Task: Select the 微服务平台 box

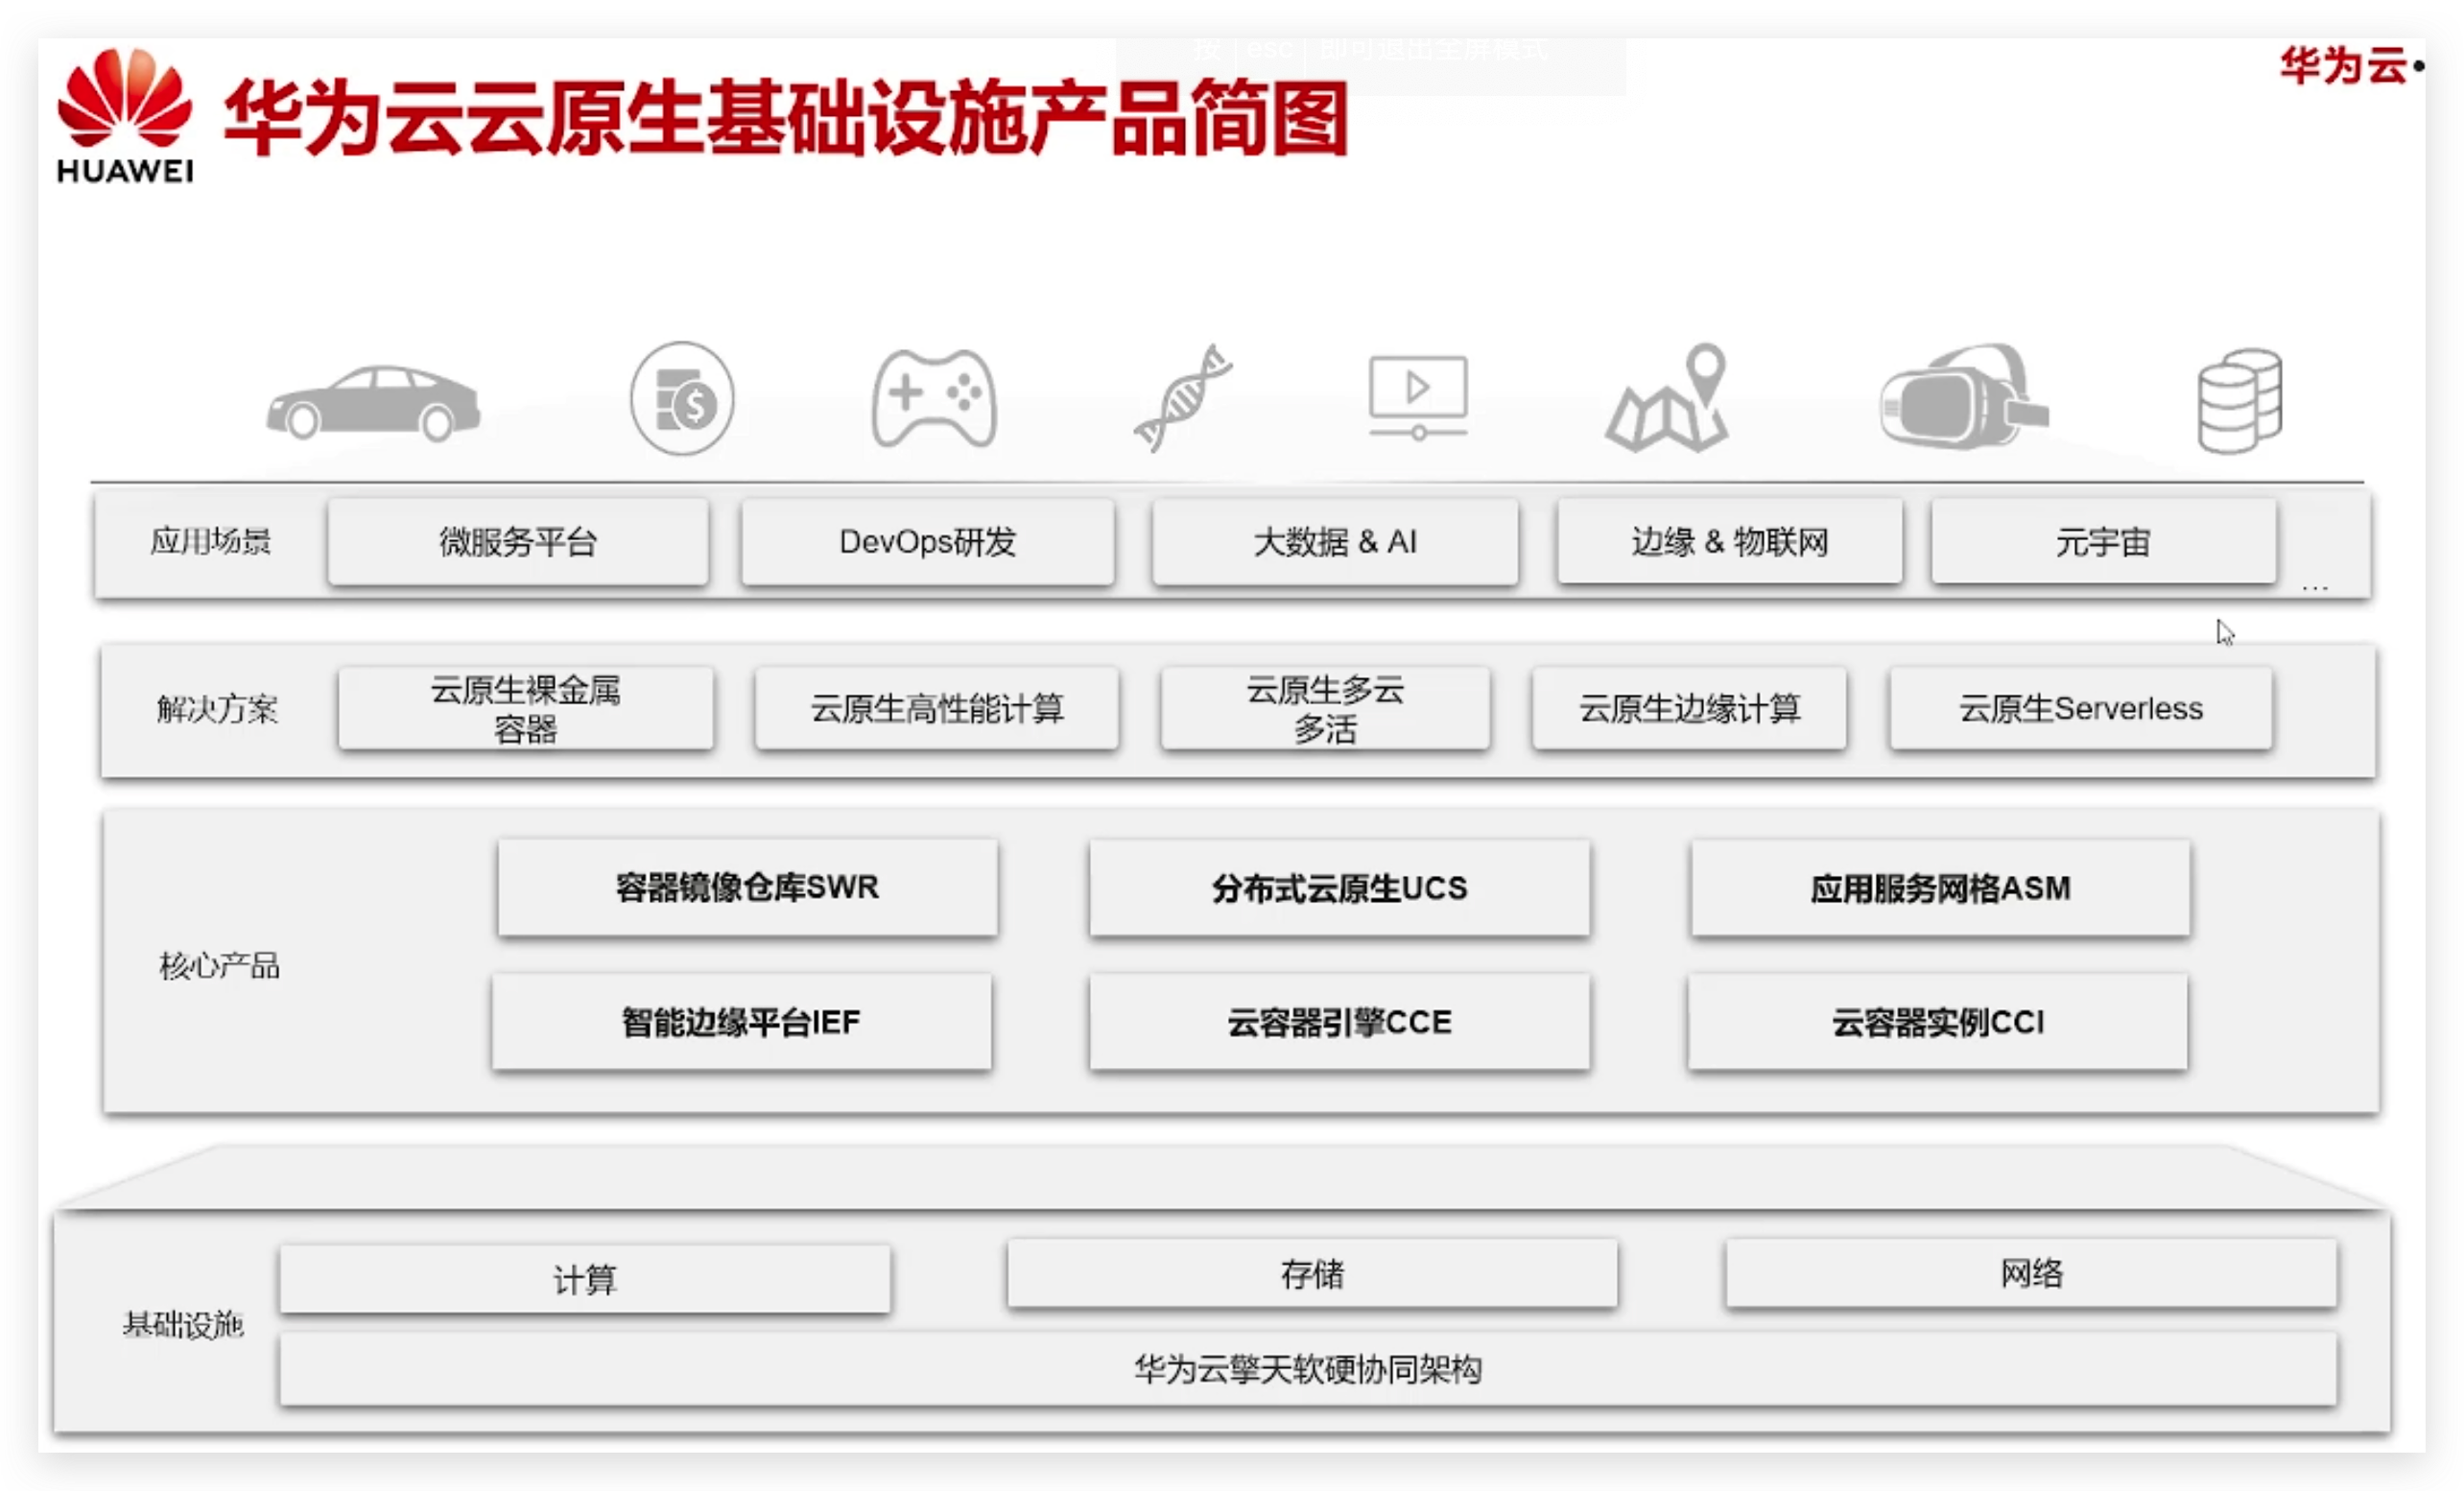Action: (x=518, y=542)
